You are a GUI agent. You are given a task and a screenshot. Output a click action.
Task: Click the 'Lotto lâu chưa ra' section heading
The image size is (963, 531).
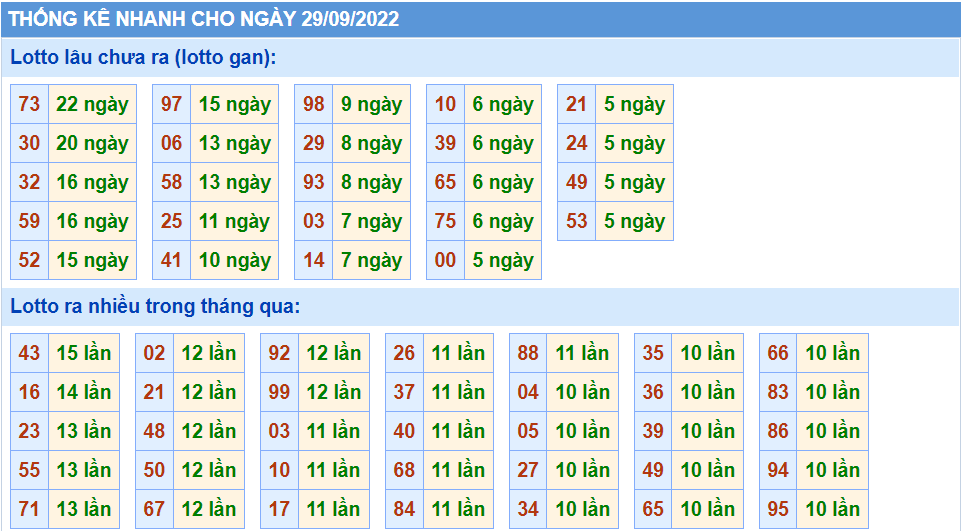pos(143,58)
